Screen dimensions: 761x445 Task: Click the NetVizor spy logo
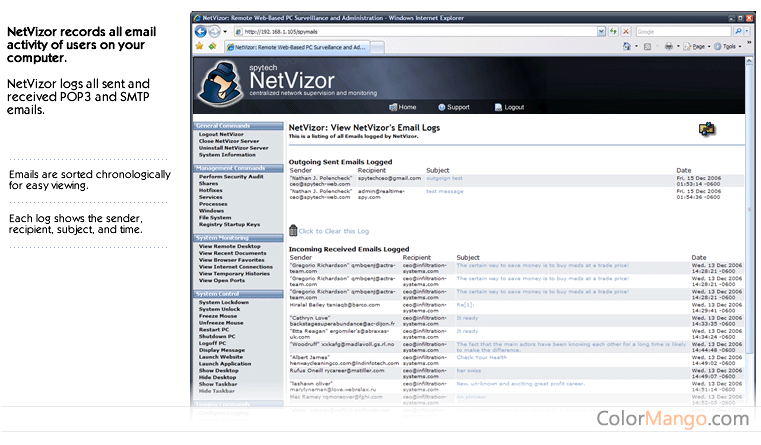pos(221,83)
